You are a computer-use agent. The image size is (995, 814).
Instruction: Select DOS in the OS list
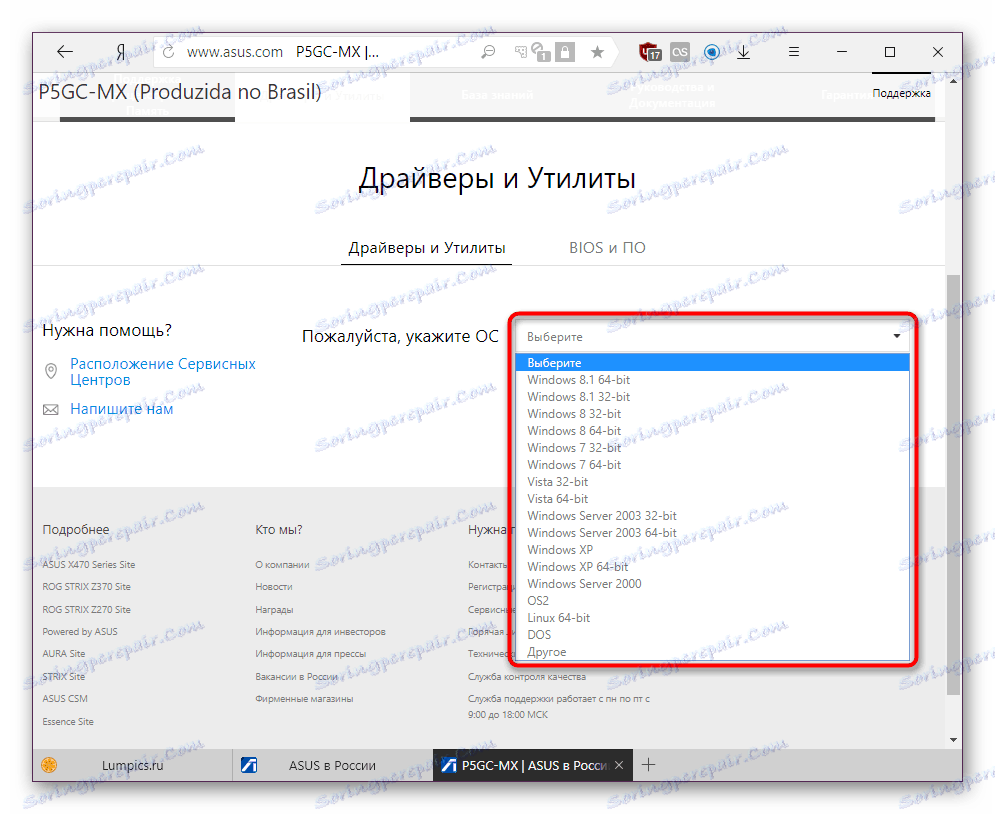(x=713, y=635)
